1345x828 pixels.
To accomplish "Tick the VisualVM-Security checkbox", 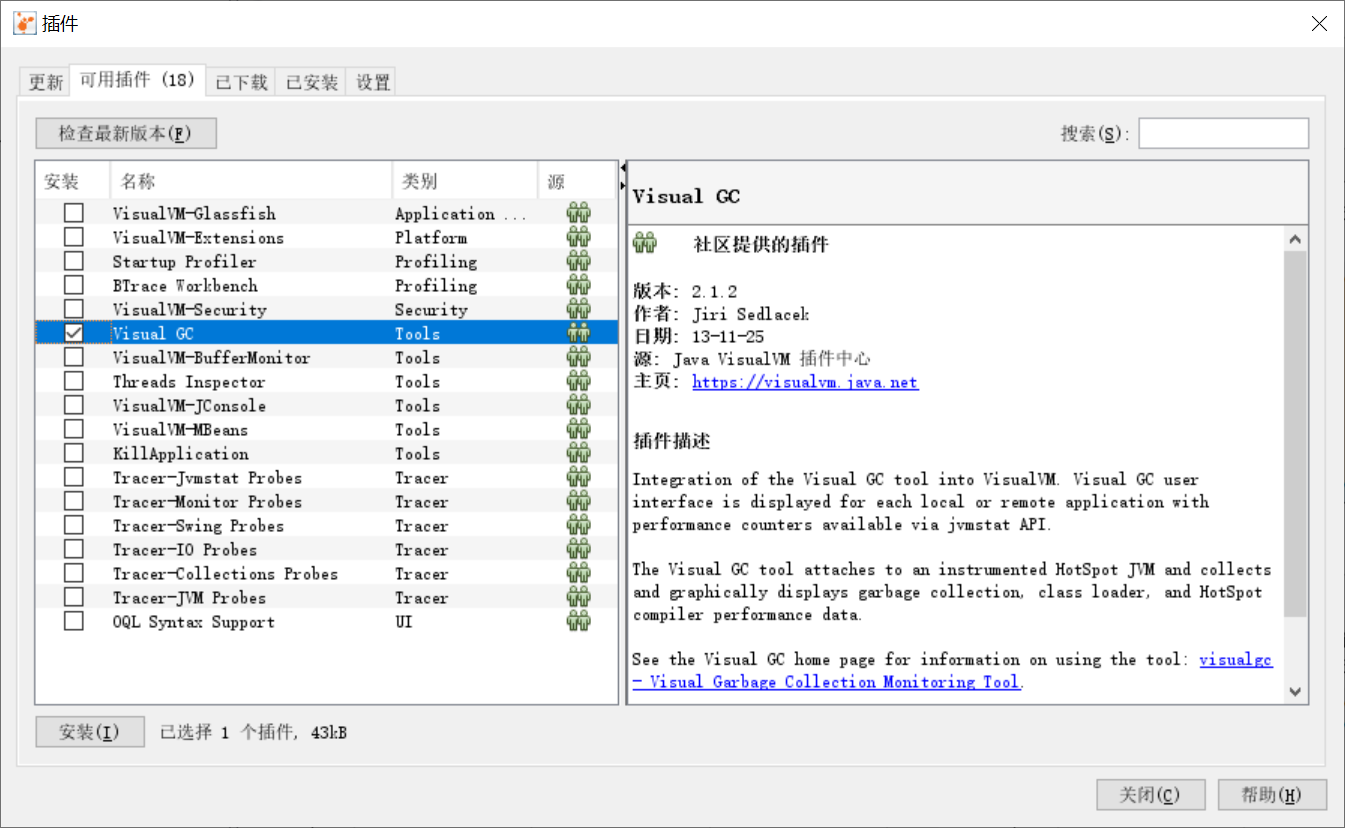I will coord(74,309).
